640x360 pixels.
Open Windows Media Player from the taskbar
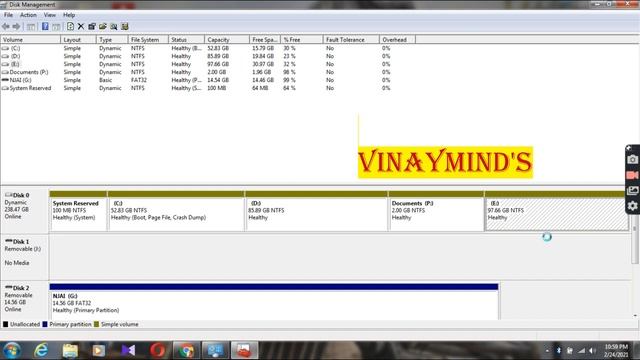point(98,350)
